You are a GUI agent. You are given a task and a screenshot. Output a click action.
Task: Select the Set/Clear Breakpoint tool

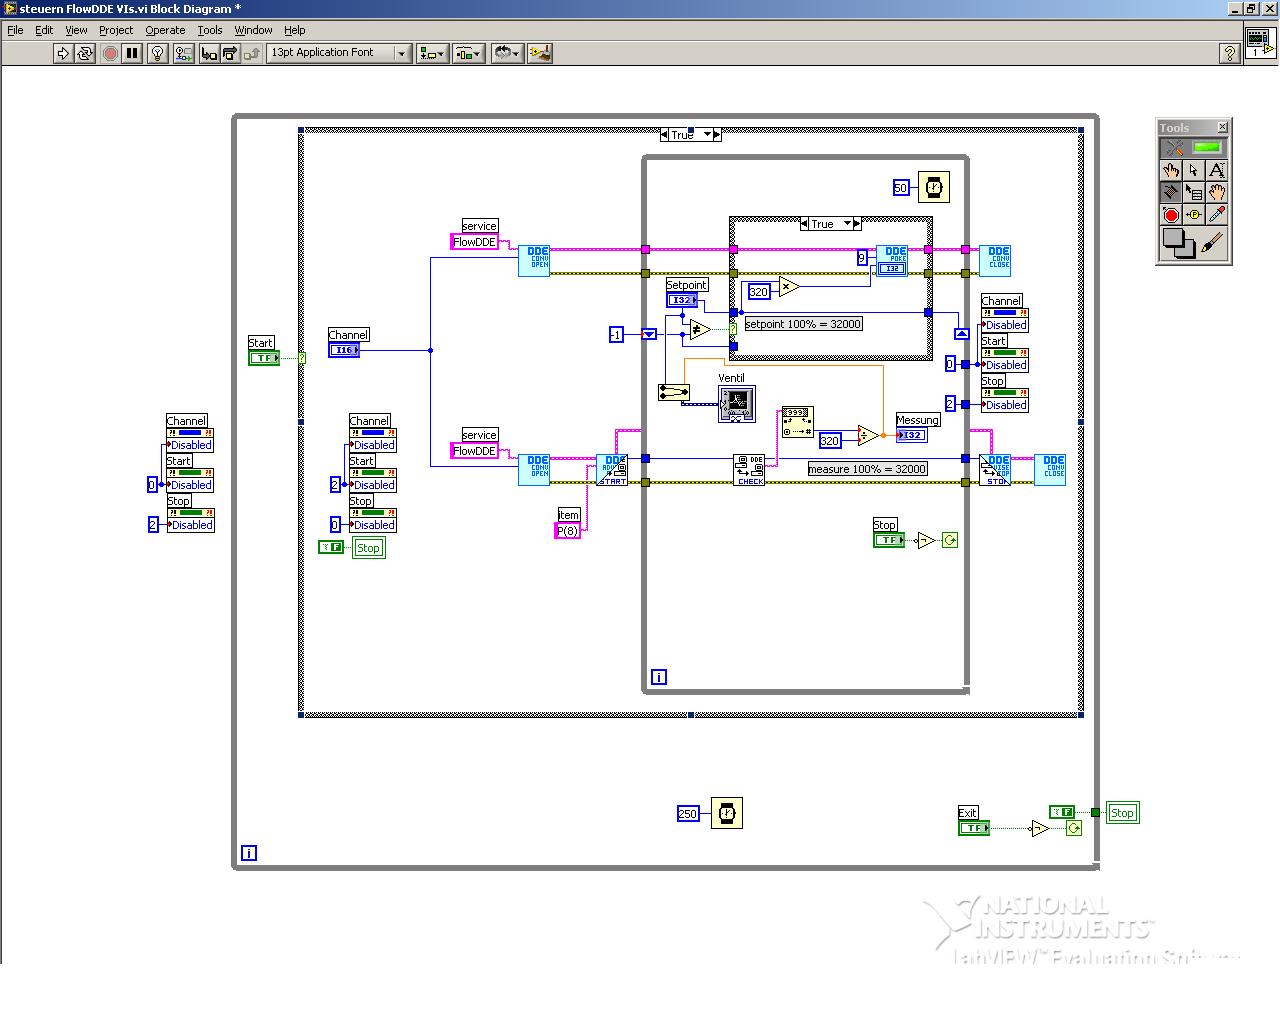pyautogui.click(x=1171, y=214)
